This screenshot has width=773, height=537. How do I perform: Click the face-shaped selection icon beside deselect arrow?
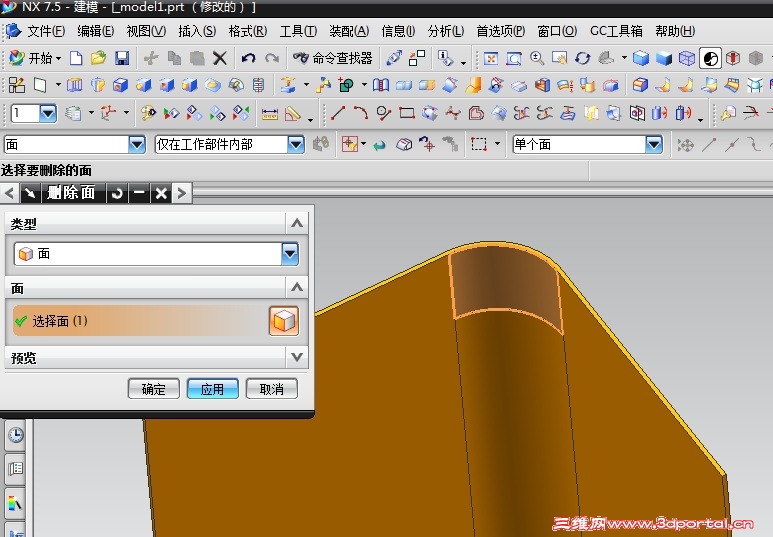(x=404, y=144)
